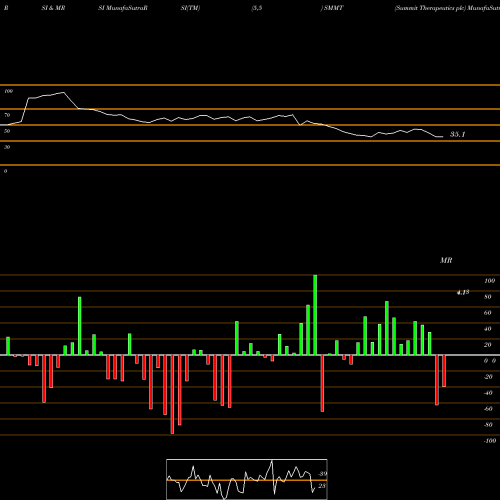
Task: Click the MR right-axis label '-80'
Action: click(488, 425)
